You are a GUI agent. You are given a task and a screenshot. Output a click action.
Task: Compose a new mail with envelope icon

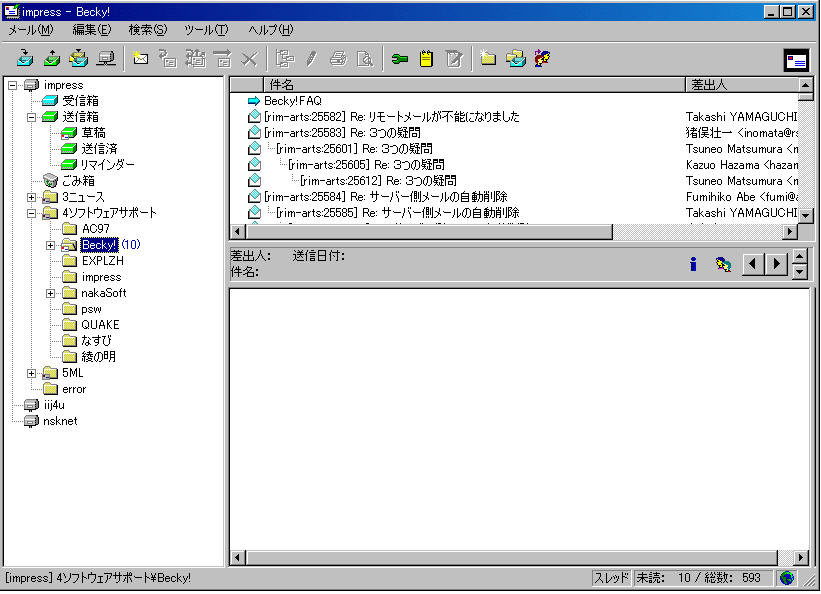(140, 58)
